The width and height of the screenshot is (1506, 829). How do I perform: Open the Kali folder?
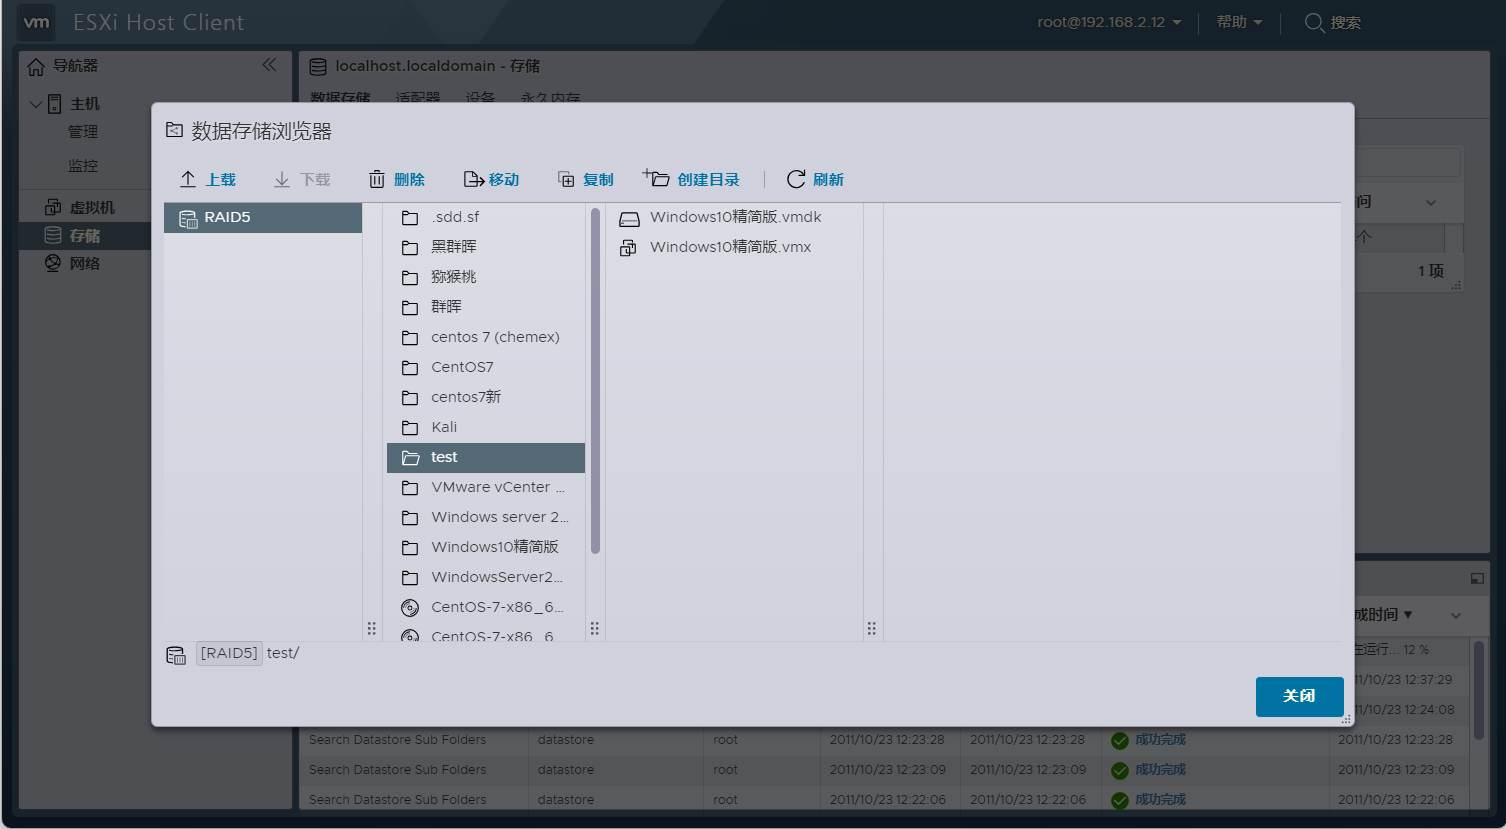444,427
